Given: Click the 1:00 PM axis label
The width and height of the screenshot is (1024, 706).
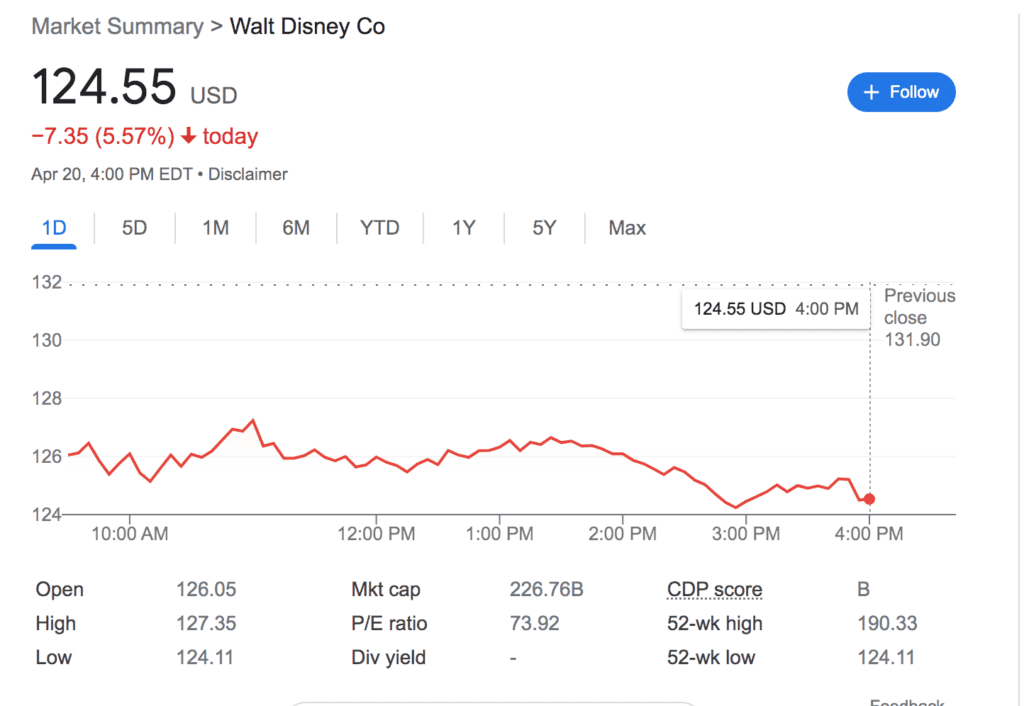Looking at the screenshot, I should (x=500, y=534).
